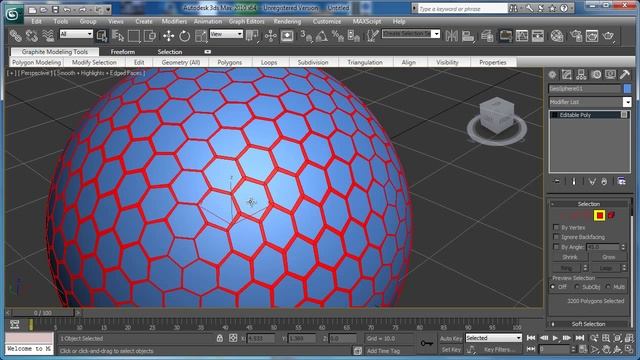Click the Align tool icon
The height and width of the screenshot is (360, 640).
point(468,36)
